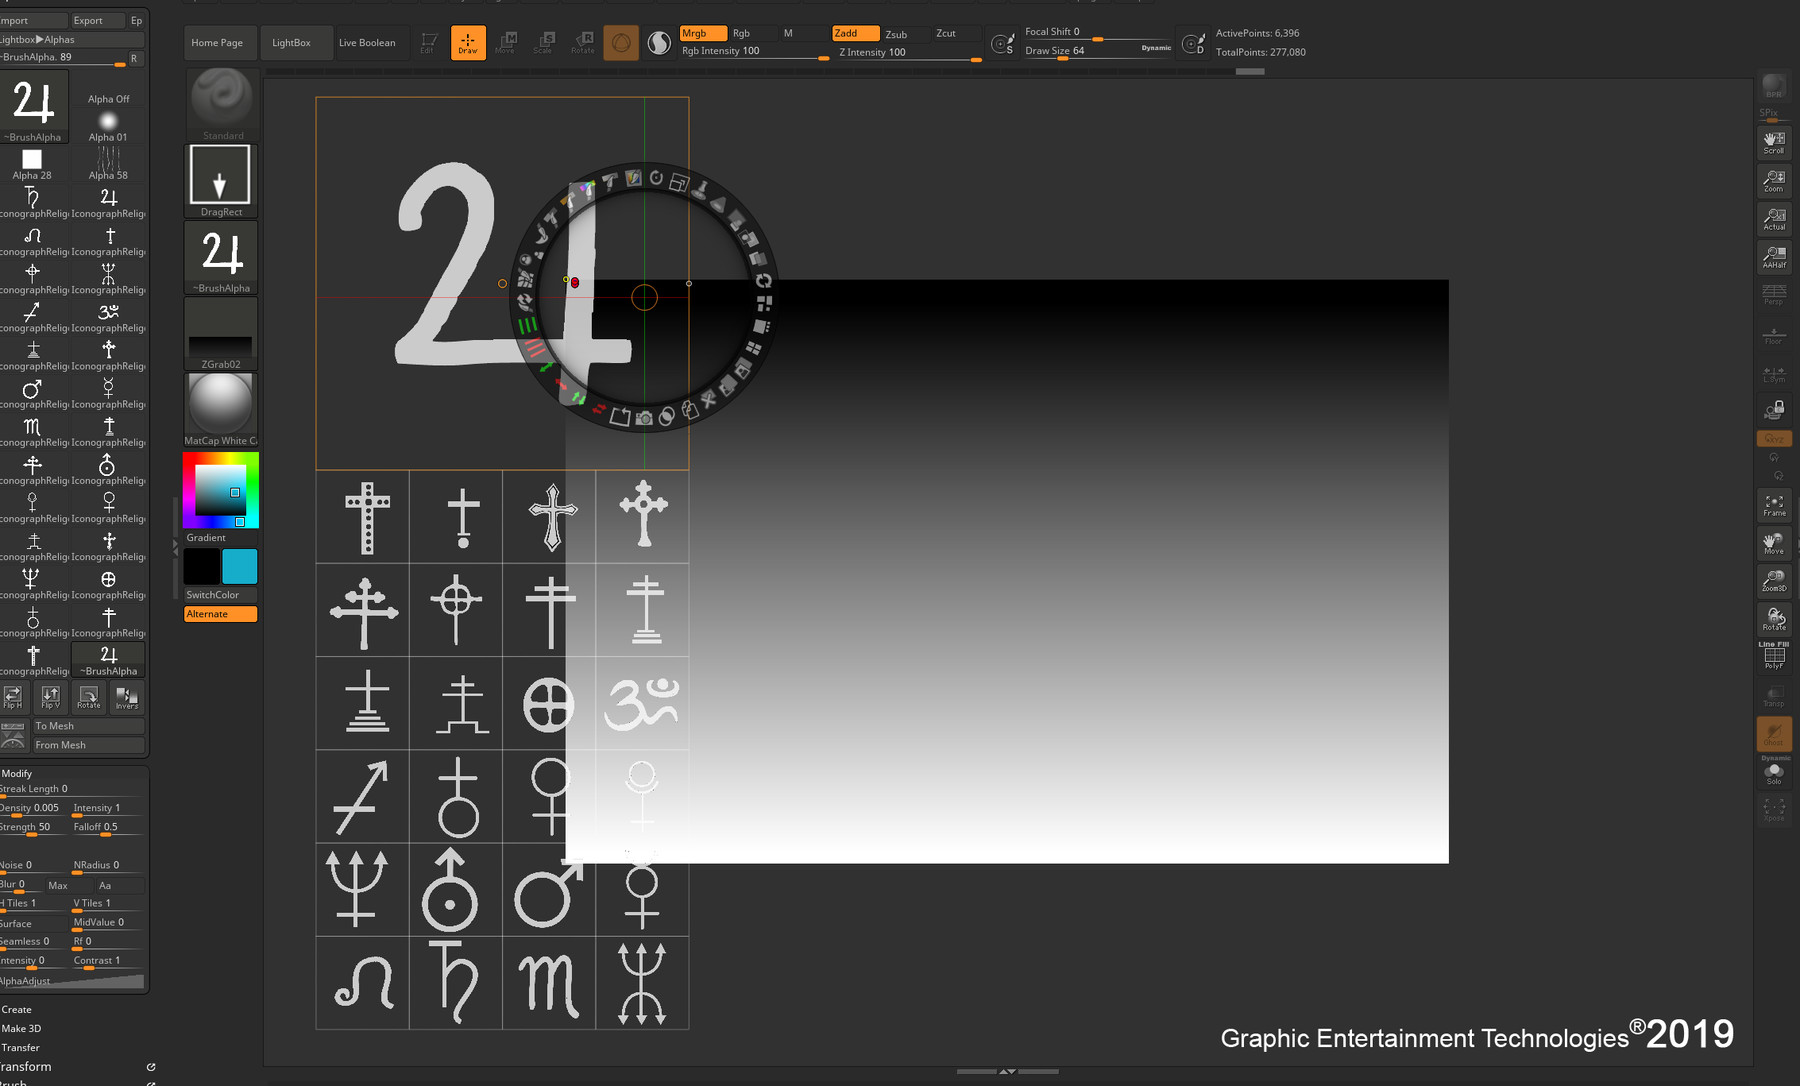Select the Draw mode button
The image size is (1800, 1086).
pyautogui.click(x=468, y=42)
